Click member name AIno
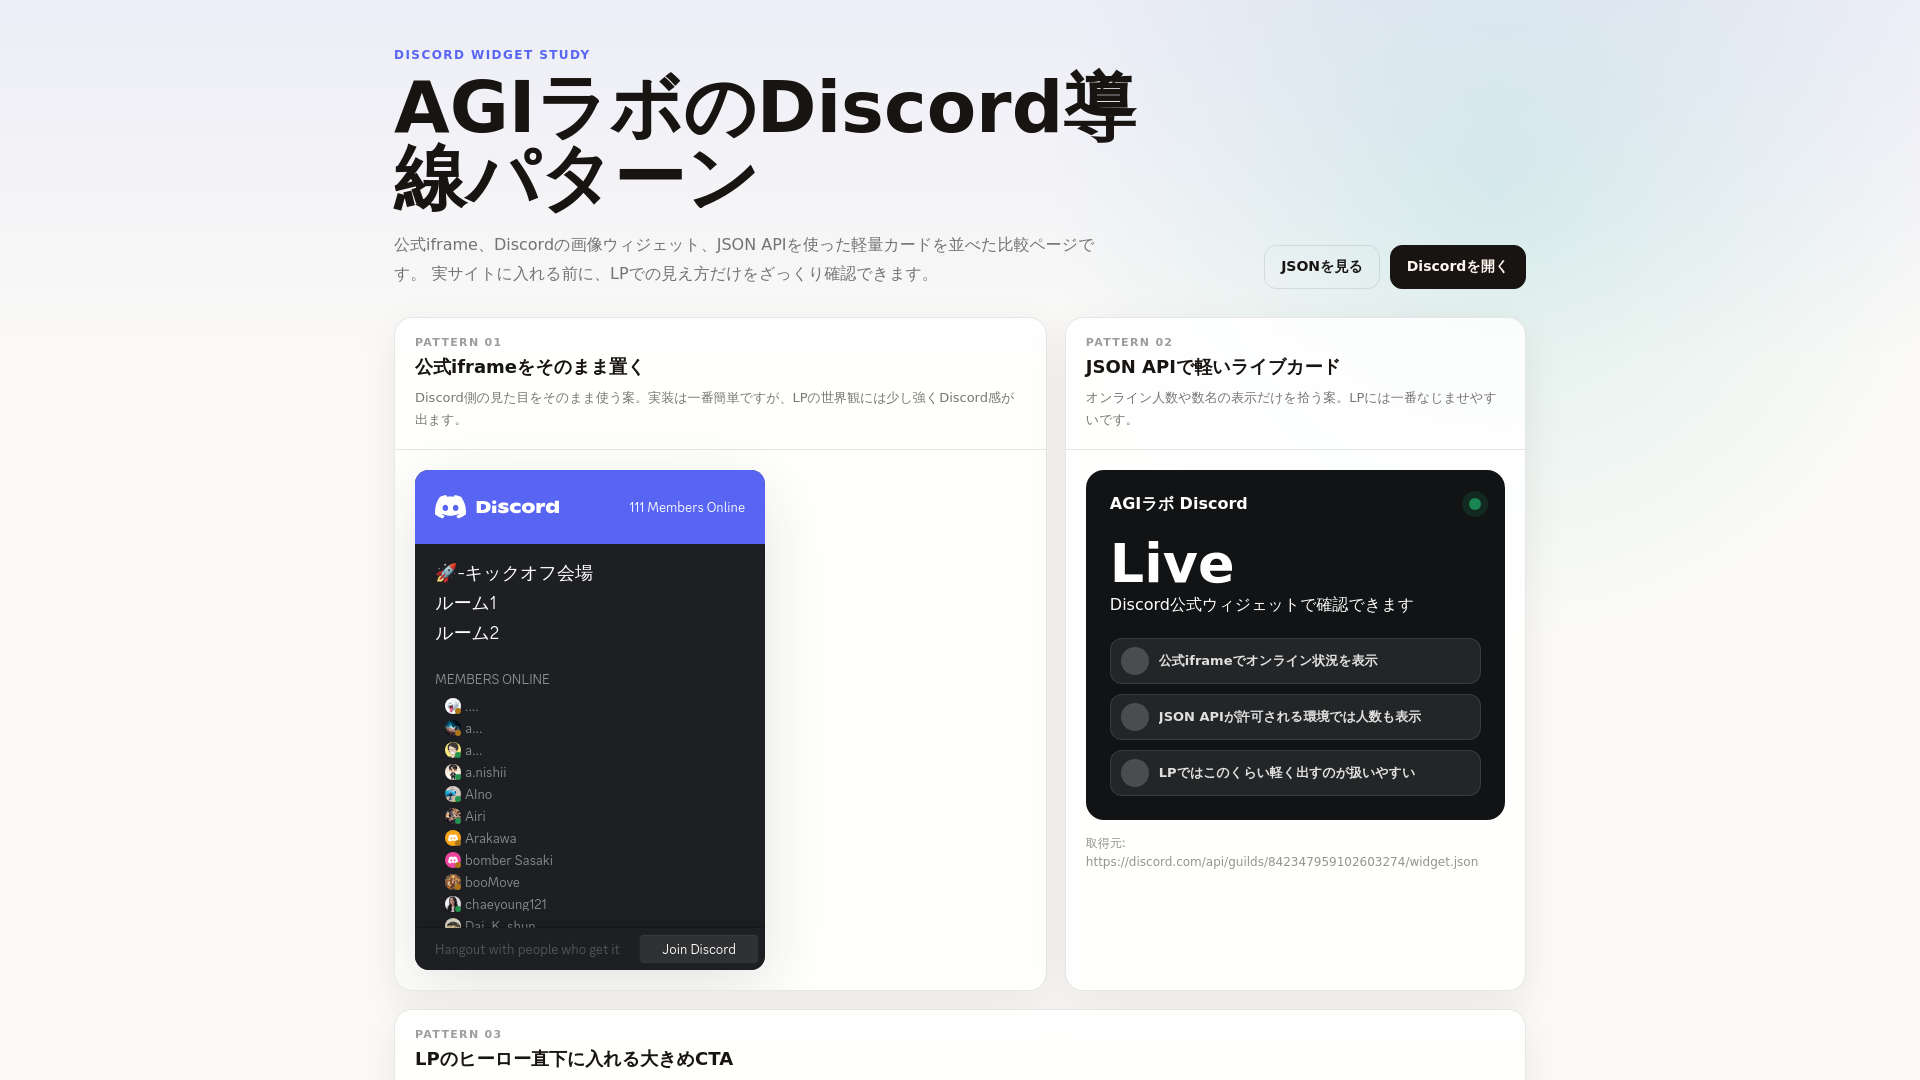 tap(478, 794)
